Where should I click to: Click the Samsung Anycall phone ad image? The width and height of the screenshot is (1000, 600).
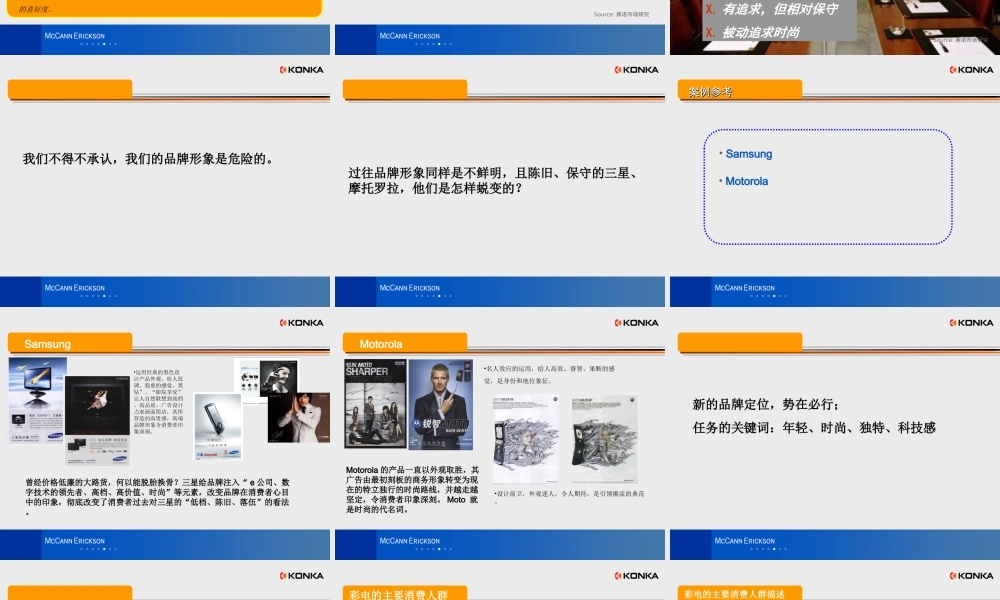216,423
